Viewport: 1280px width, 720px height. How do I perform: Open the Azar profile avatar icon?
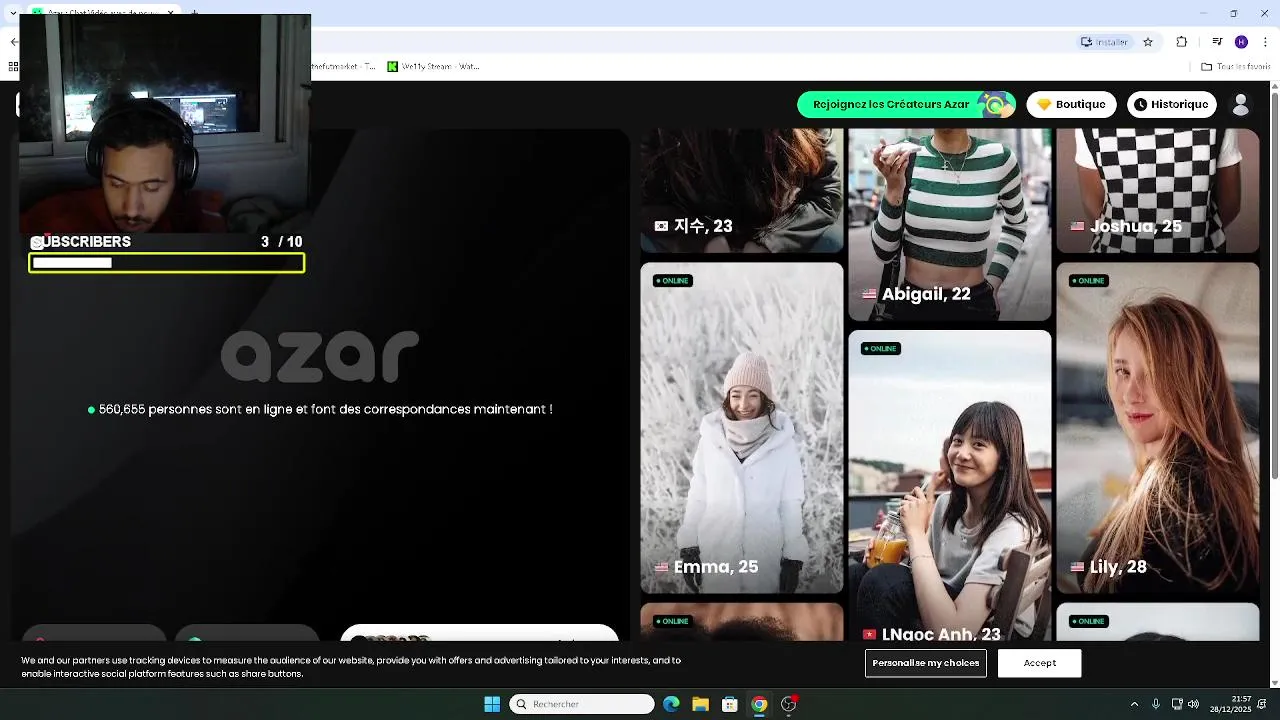1241,104
